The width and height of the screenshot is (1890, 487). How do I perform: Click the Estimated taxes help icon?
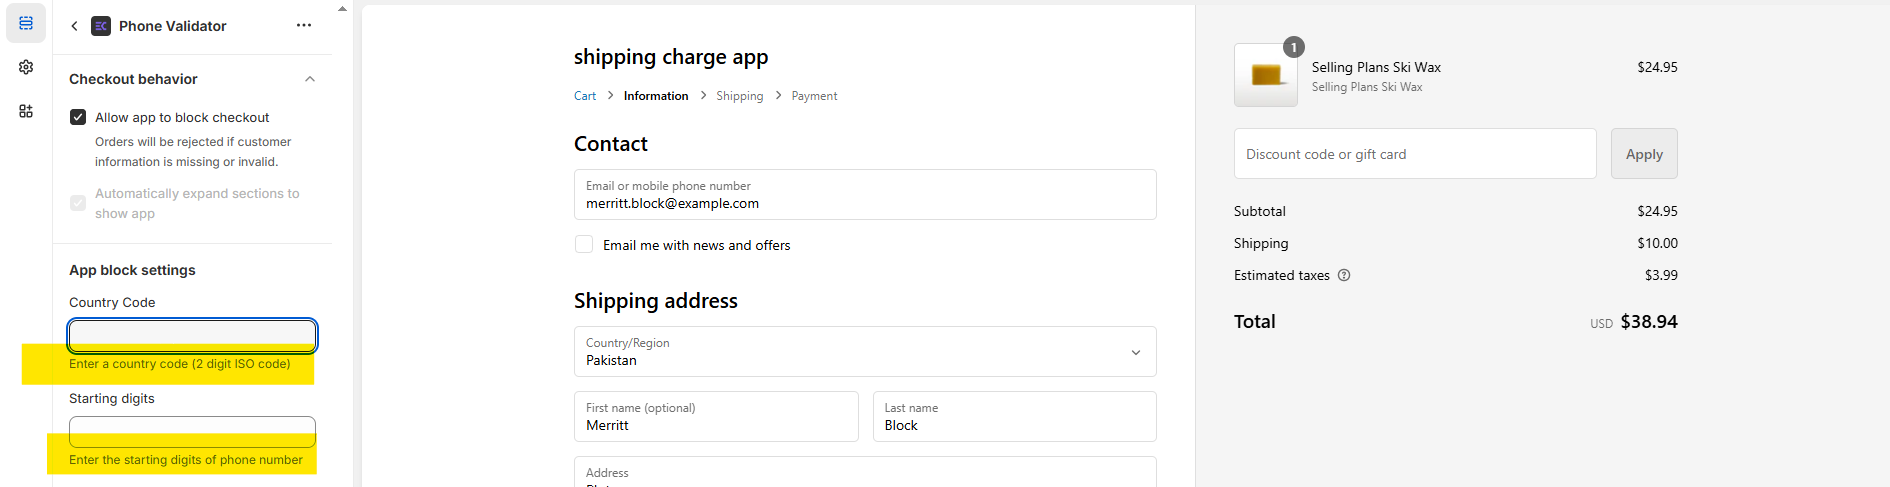(x=1344, y=275)
